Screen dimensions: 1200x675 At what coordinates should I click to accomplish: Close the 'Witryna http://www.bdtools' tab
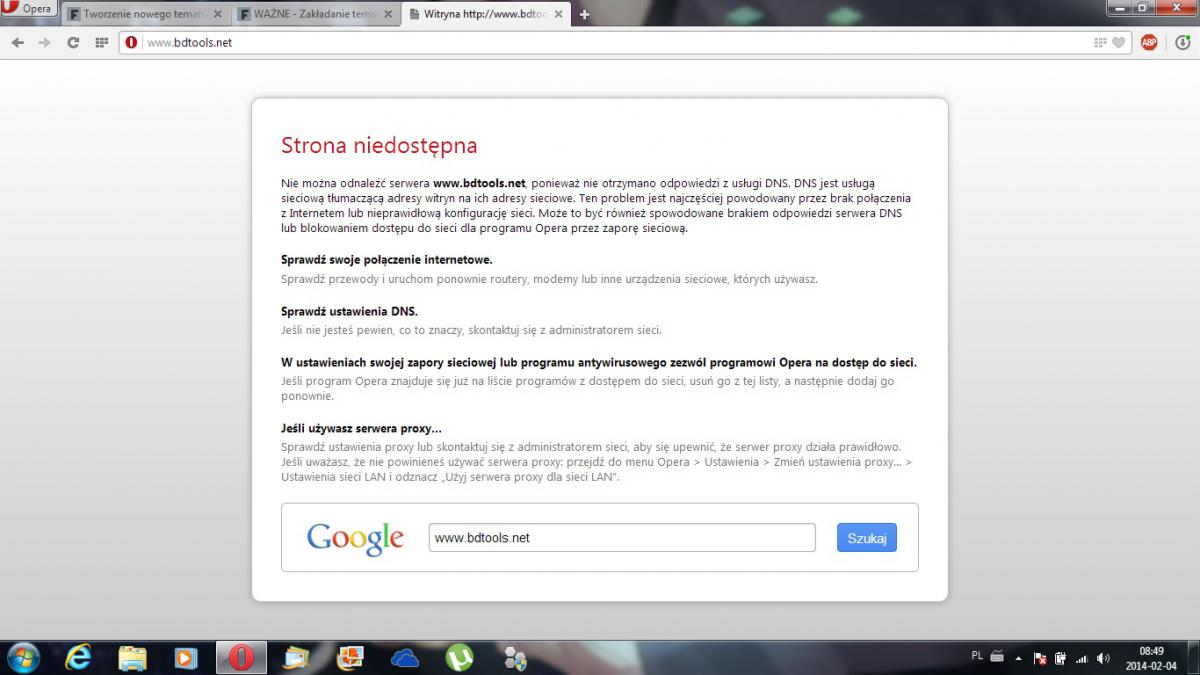click(557, 15)
